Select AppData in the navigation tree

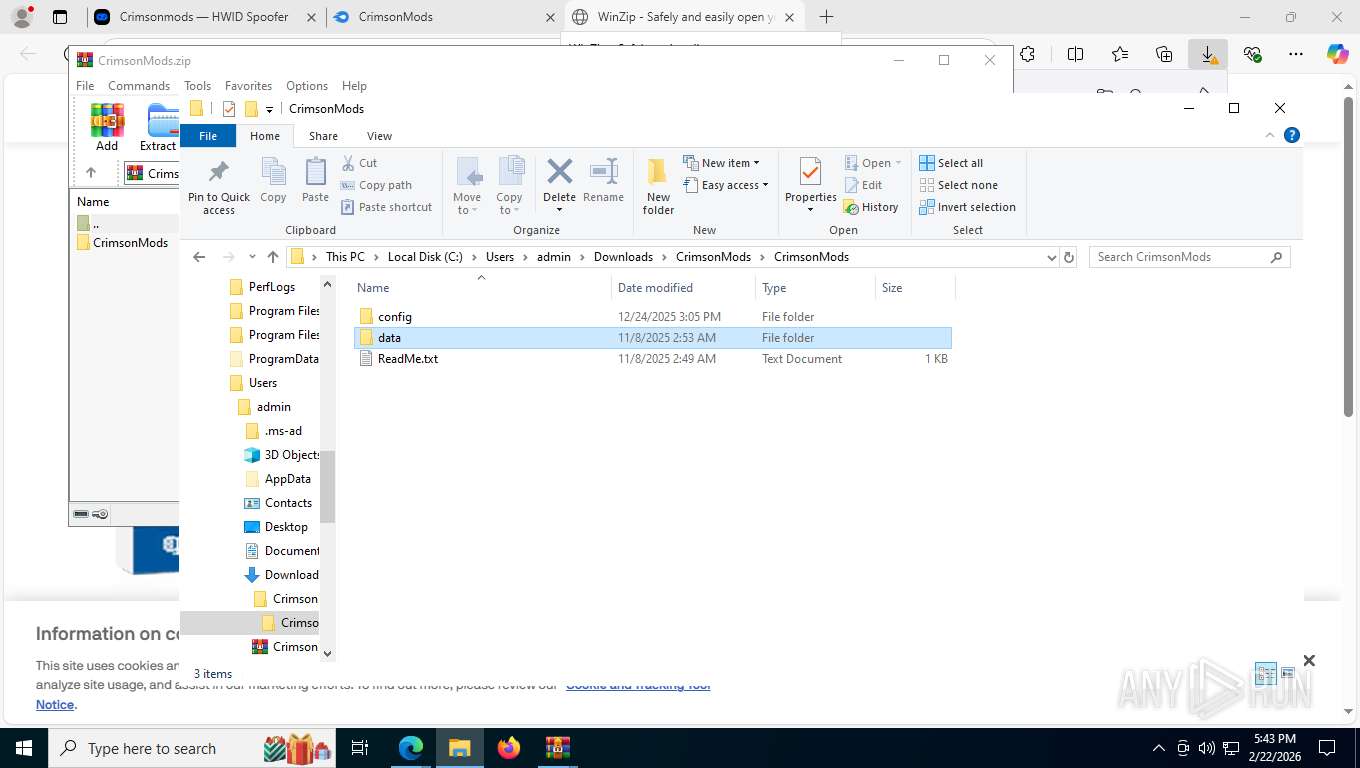[x=287, y=479]
